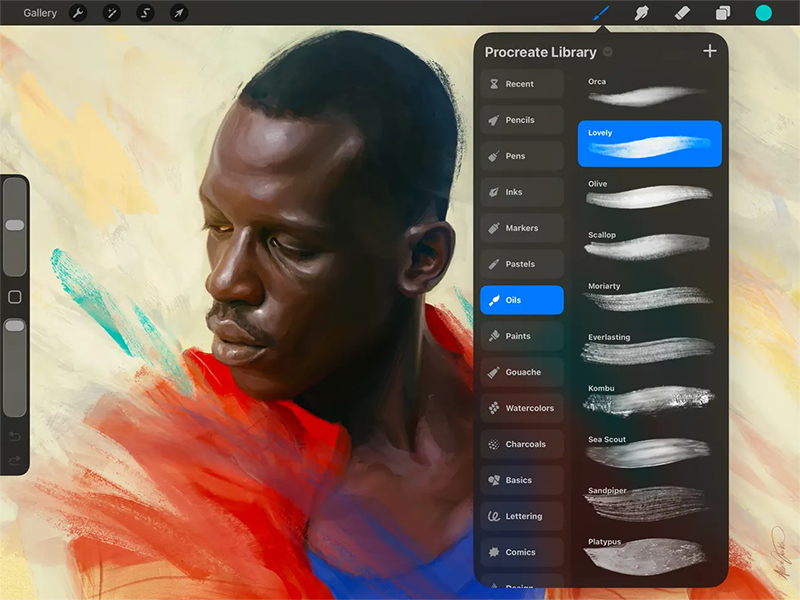The image size is (800, 600).
Task: Click the square modify button on sidebar
Action: (14, 297)
